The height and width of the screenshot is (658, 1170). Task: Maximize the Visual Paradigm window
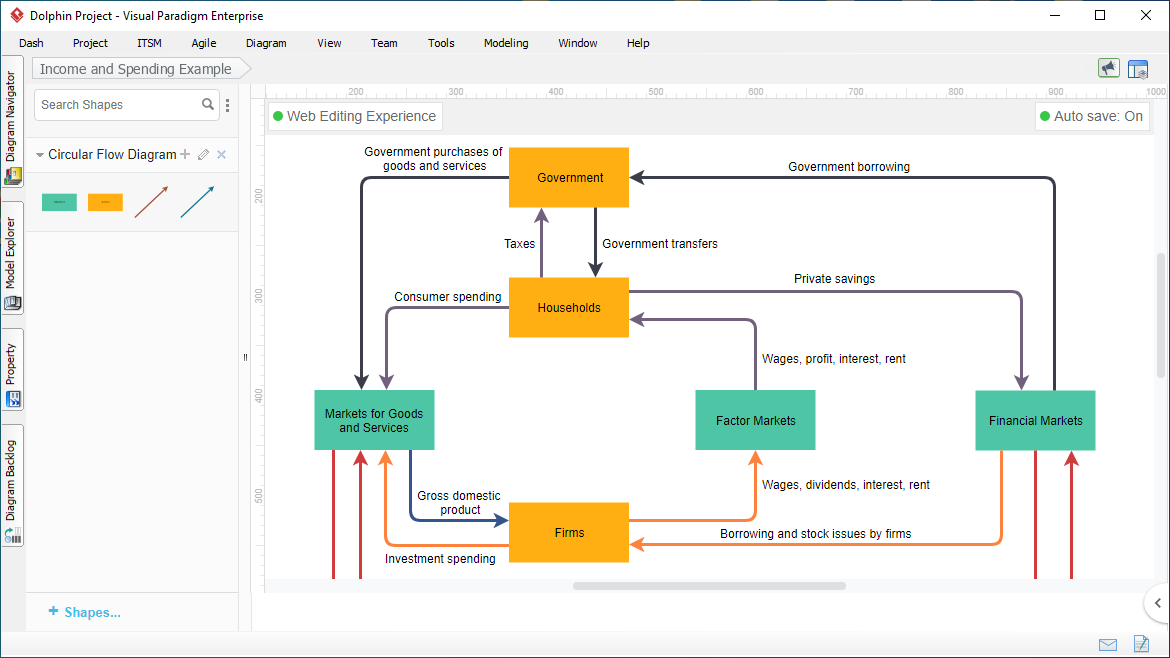(x=1100, y=15)
